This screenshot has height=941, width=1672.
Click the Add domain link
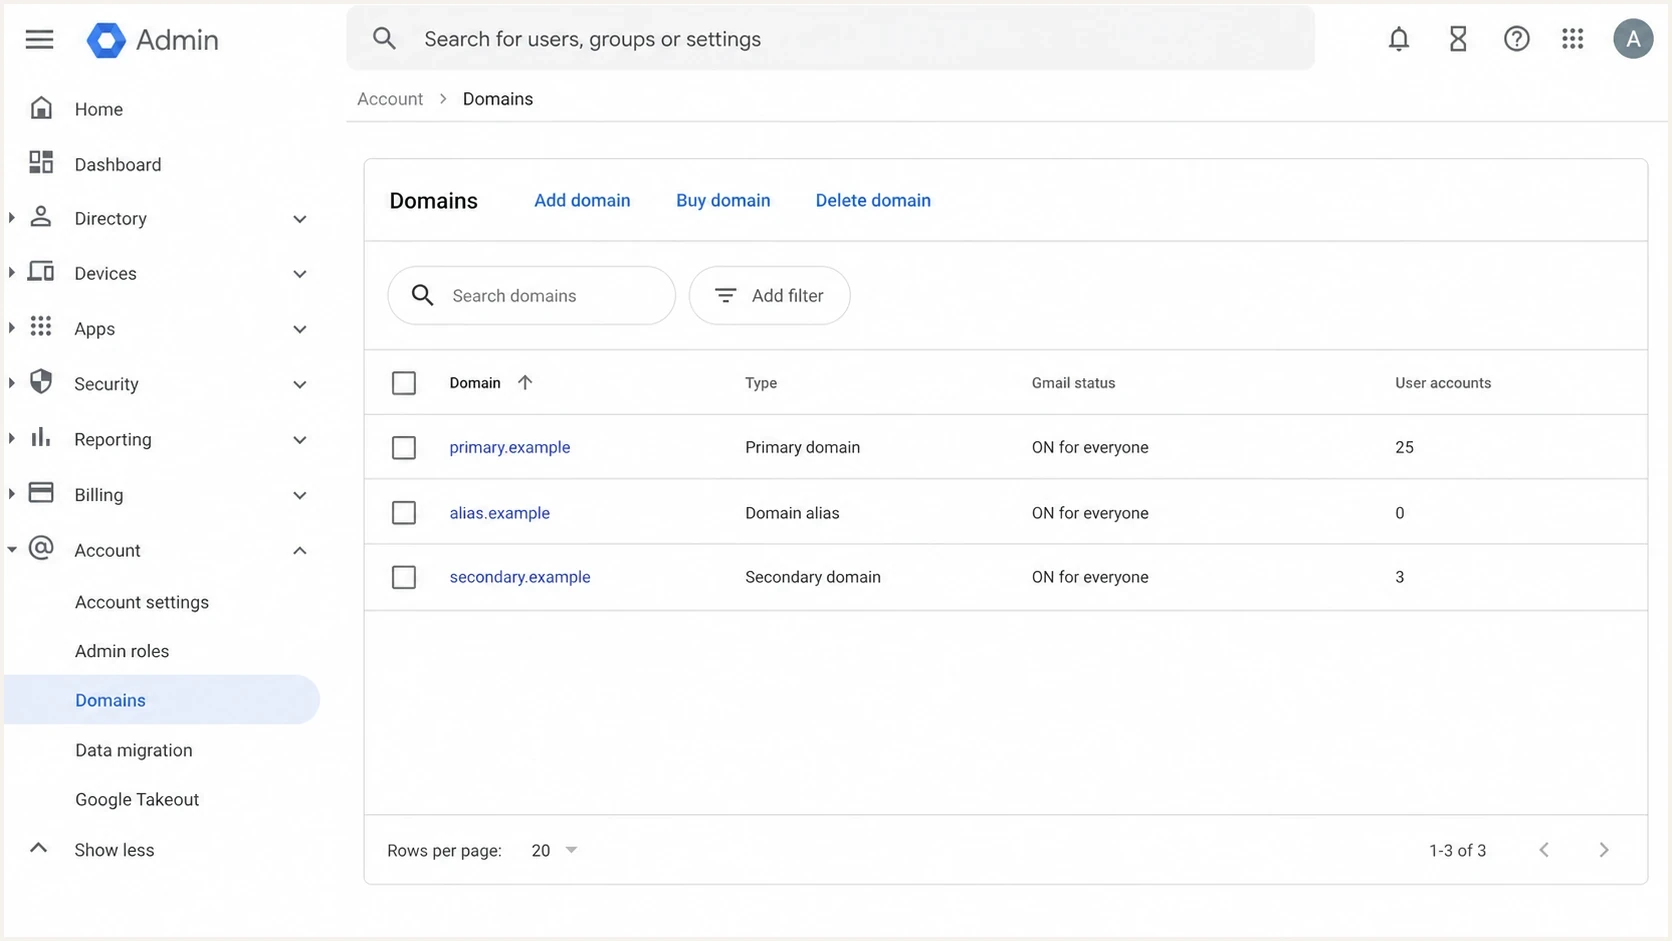582,200
